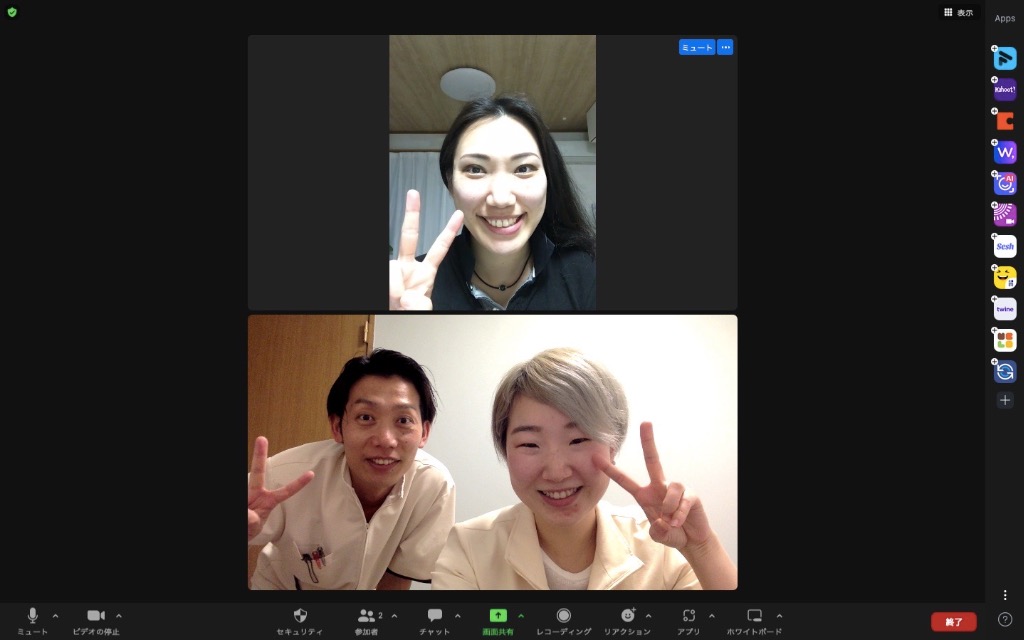This screenshot has width=1024, height=640.
Task: Open reactions (リアクション) smiley icon
Action: tap(627, 616)
